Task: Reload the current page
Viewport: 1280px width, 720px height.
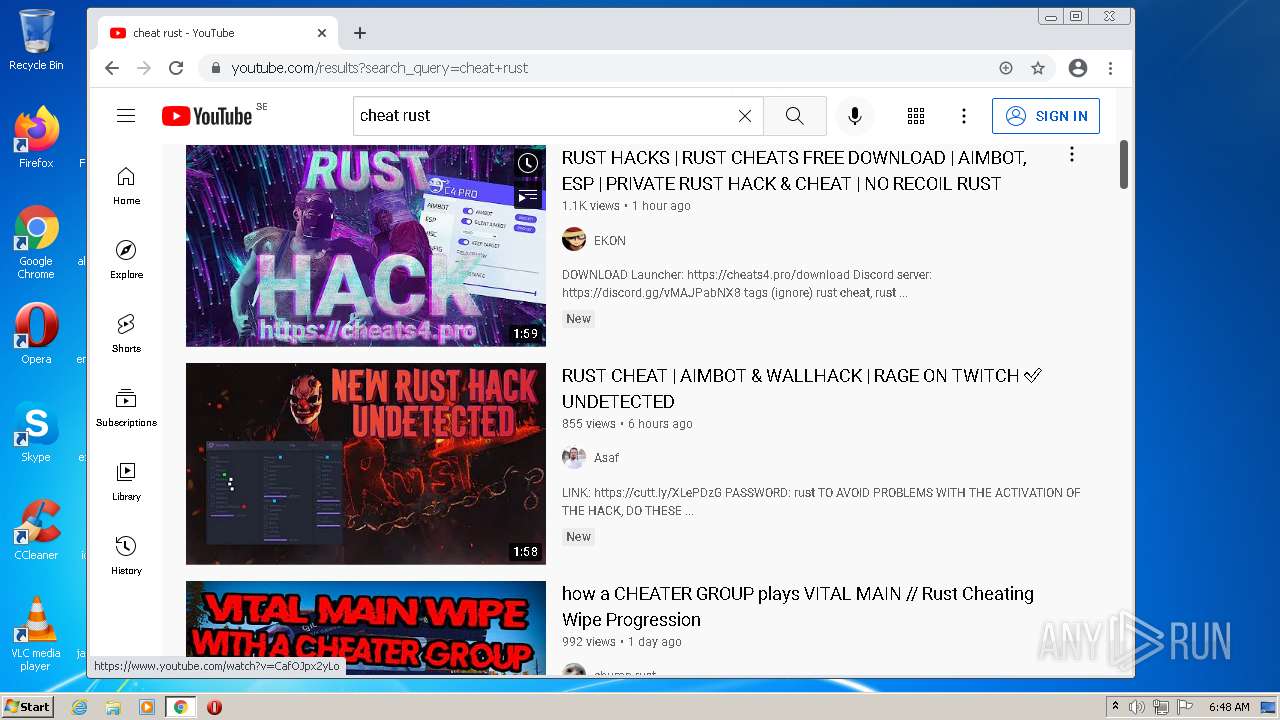Action: pos(176,68)
